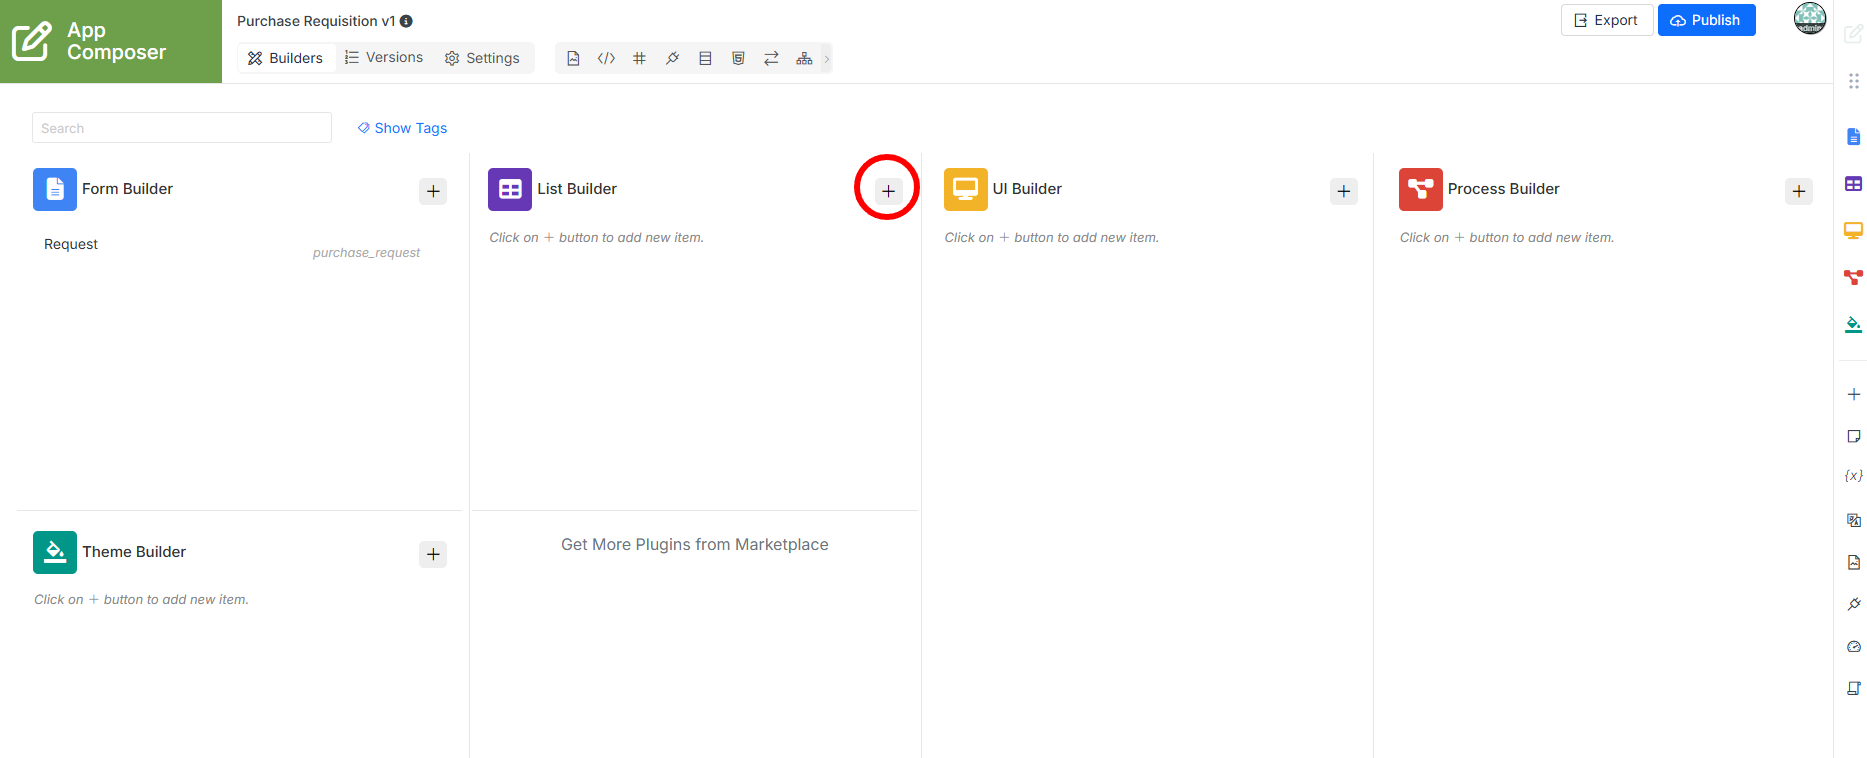The image size is (1867, 758).
Task: Open the Settings tab
Action: click(x=482, y=58)
